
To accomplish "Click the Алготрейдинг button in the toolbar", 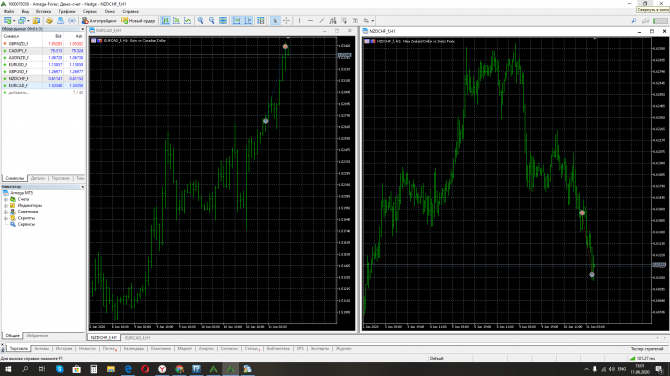I will pos(99,21).
